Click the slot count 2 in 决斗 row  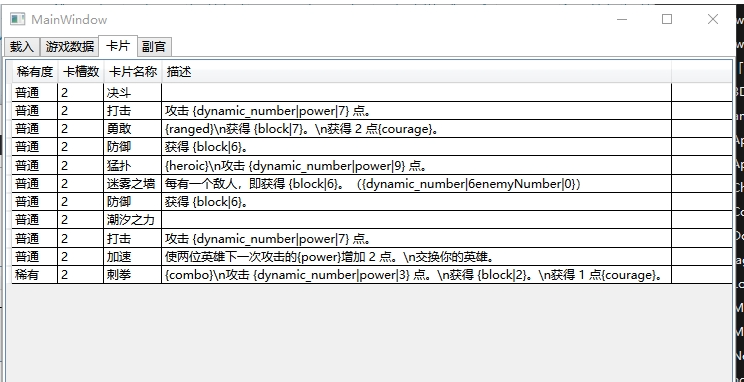pyautogui.click(x=81, y=93)
